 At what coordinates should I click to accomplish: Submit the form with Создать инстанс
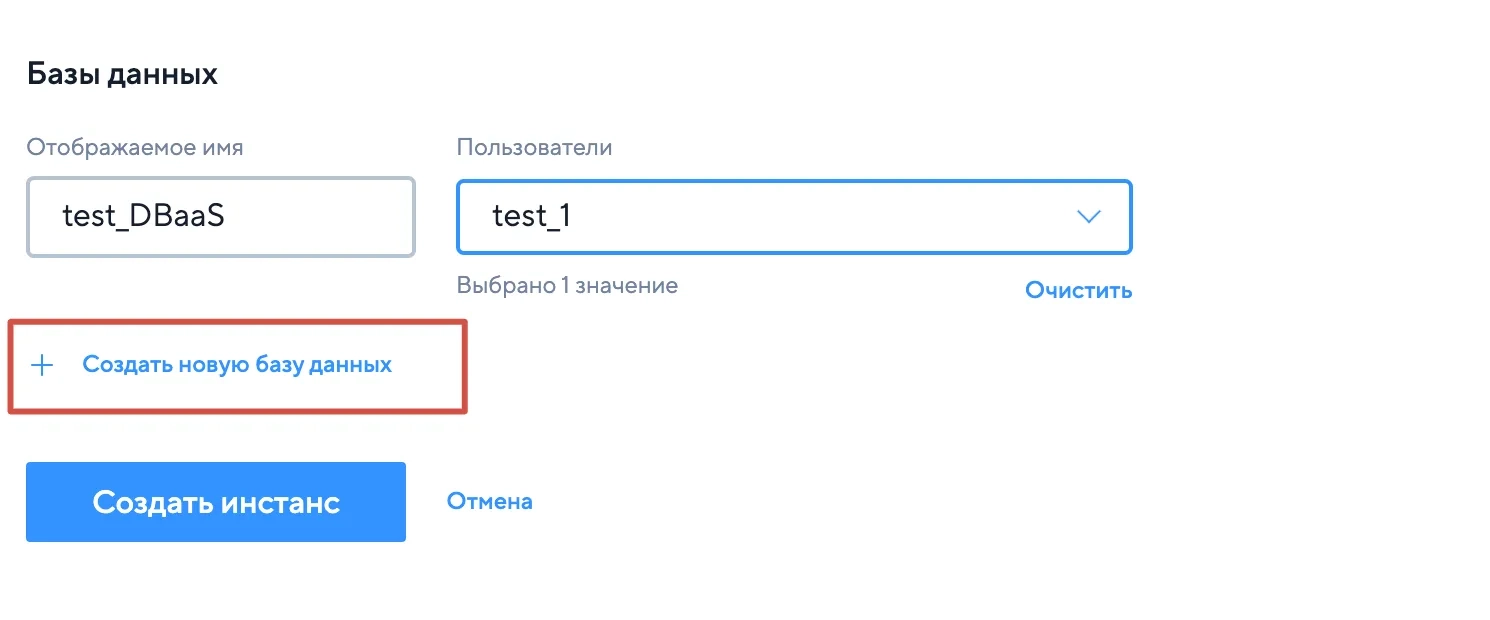[x=216, y=502]
